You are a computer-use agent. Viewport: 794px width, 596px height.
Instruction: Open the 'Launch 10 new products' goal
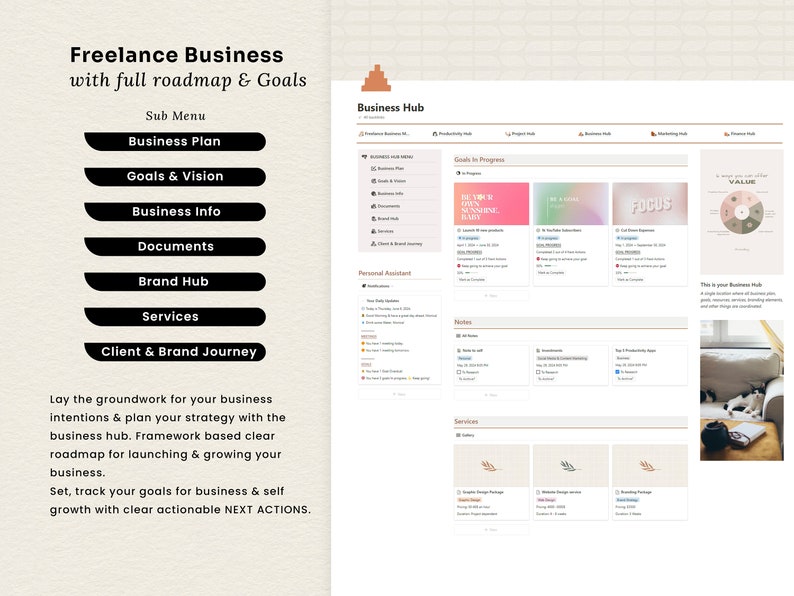point(481,230)
